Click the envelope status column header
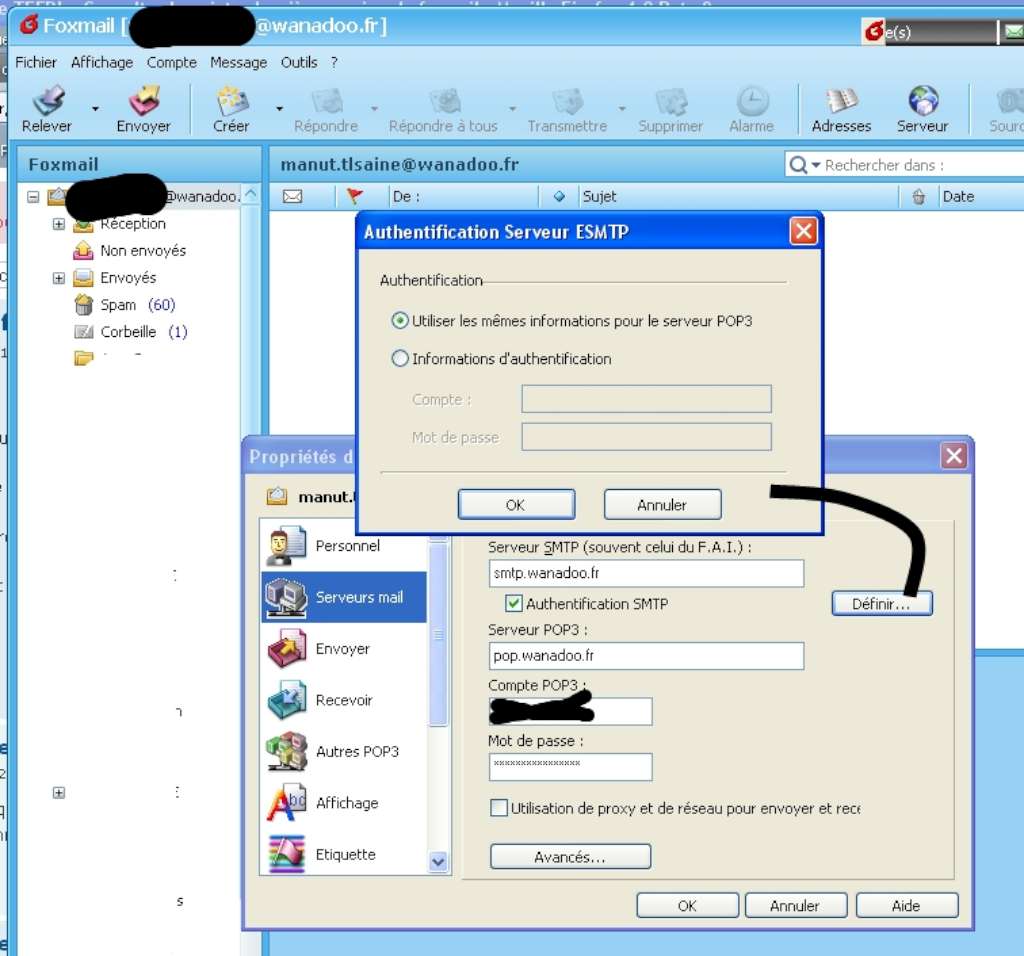 coord(293,197)
